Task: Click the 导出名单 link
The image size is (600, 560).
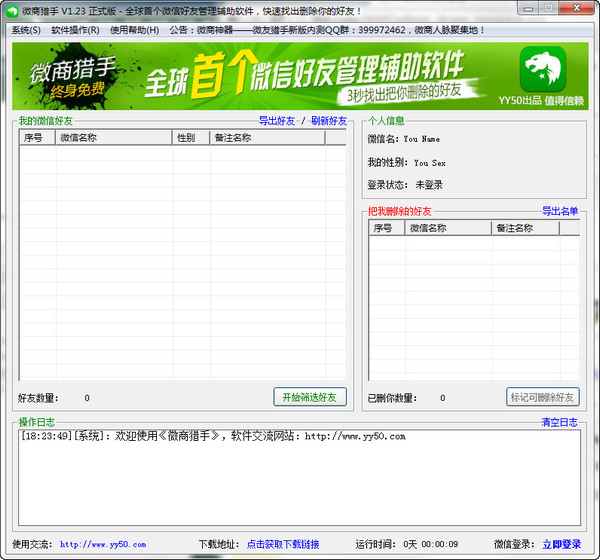Action: pos(560,211)
